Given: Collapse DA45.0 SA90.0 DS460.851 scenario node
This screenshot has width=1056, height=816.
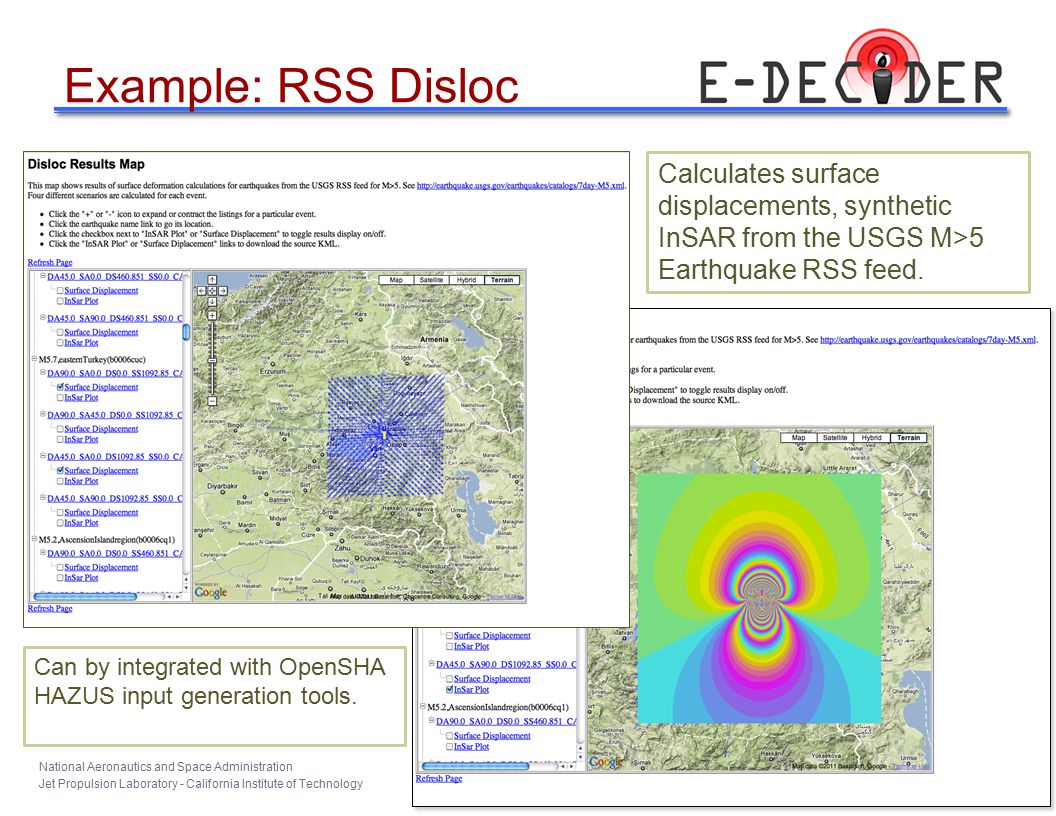Looking at the screenshot, I should point(42,317).
